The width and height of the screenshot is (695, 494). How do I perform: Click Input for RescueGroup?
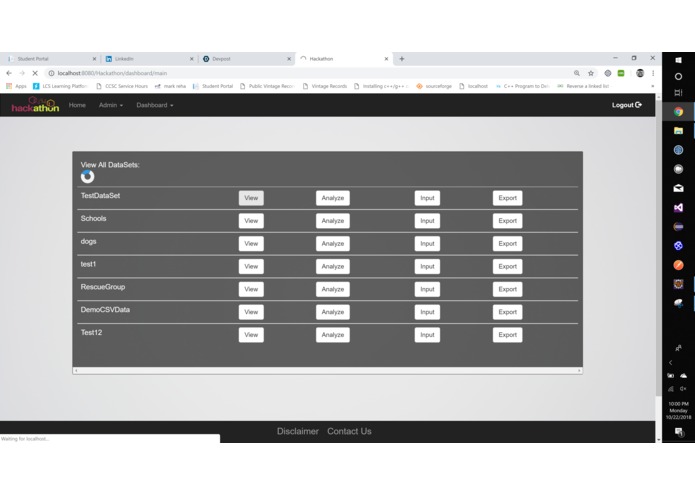427,289
